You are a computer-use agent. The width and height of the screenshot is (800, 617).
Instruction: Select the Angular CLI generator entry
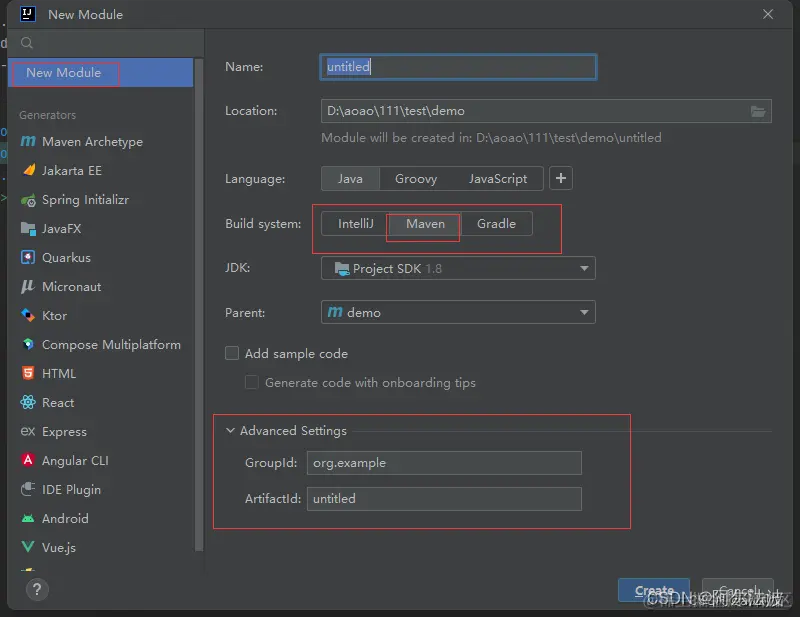point(101,460)
